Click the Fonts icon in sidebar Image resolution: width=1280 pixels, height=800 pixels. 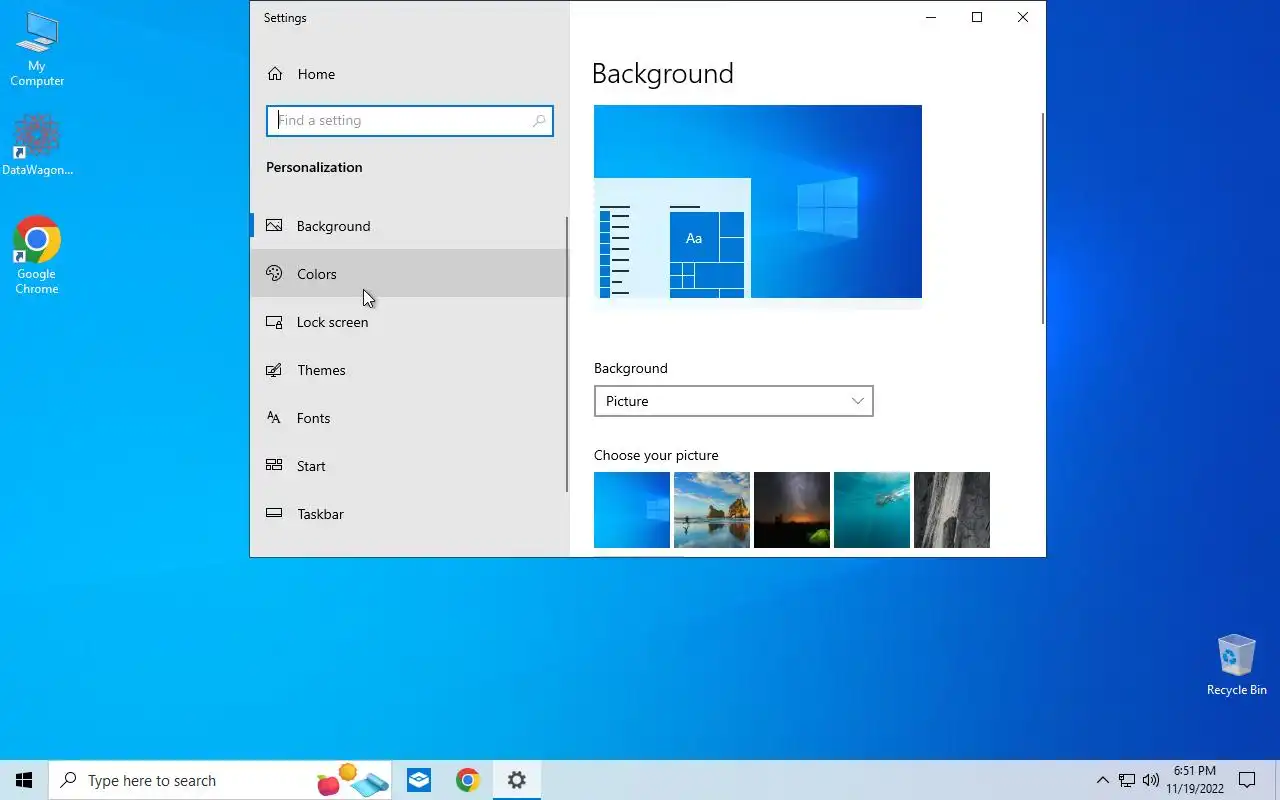274,418
